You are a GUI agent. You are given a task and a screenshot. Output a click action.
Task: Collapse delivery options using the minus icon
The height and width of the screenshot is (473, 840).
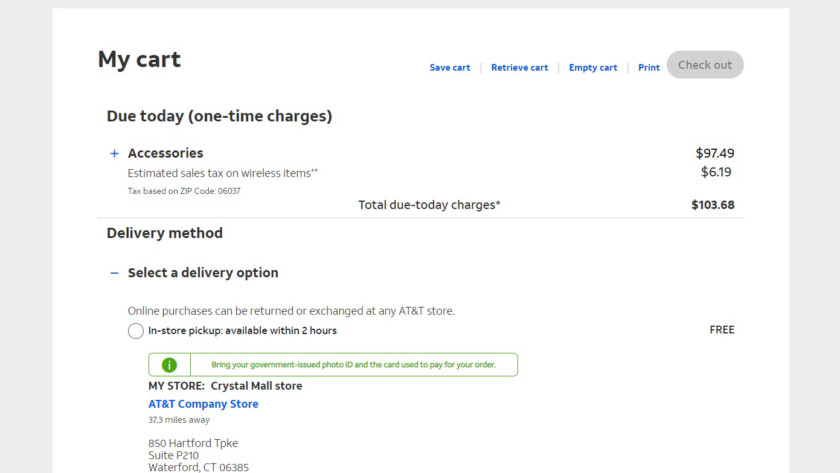tap(114, 273)
